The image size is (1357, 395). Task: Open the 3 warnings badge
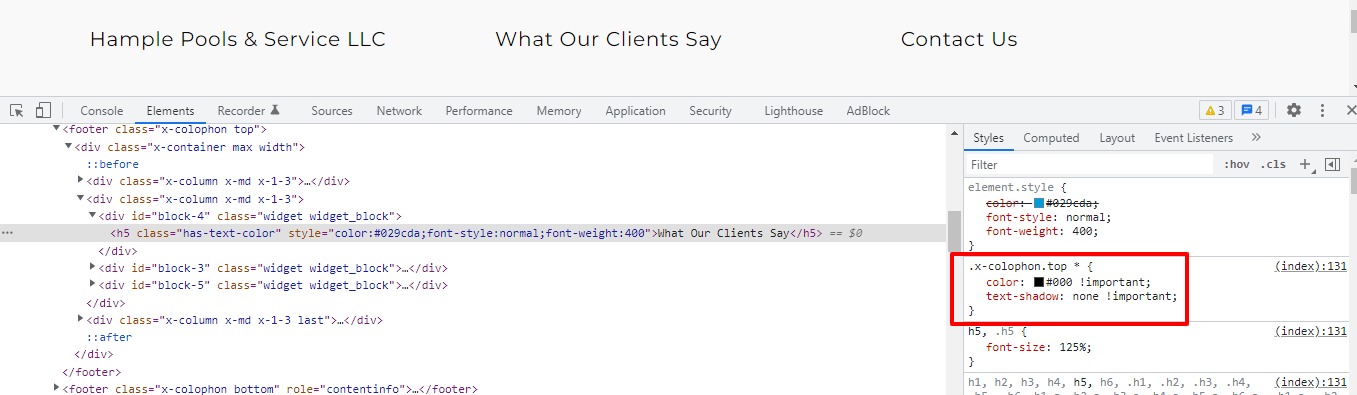click(1214, 110)
